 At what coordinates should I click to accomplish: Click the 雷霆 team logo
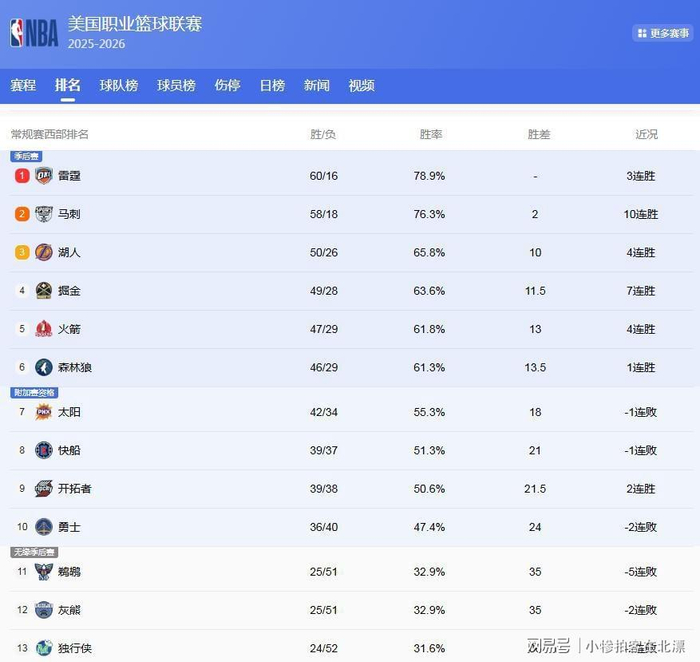tap(44, 175)
